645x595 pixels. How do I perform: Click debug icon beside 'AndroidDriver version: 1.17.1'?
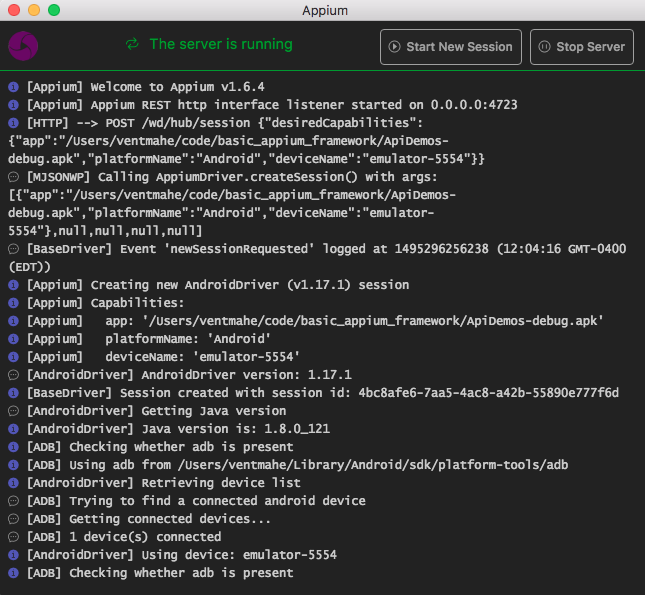[13, 375]
